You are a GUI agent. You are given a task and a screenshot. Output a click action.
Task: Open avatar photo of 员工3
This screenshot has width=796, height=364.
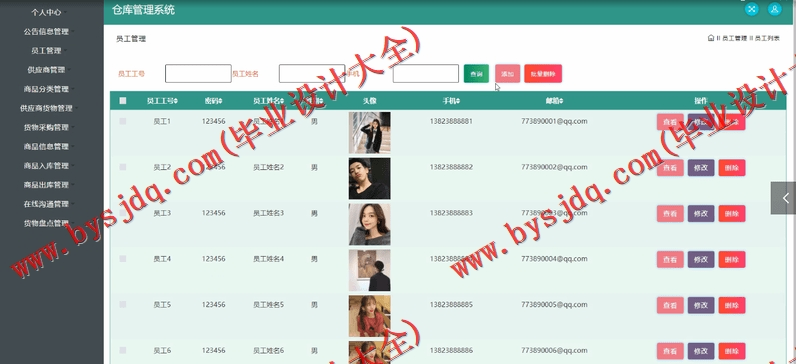click(x=370, y=224)
